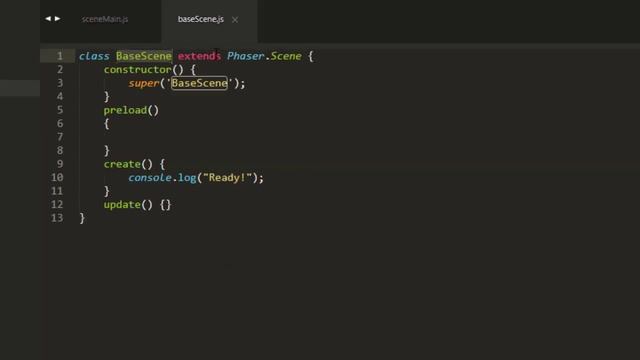The image size is (640, 360).
Task: Click line number 1 in the gutter
Action: 60,56
